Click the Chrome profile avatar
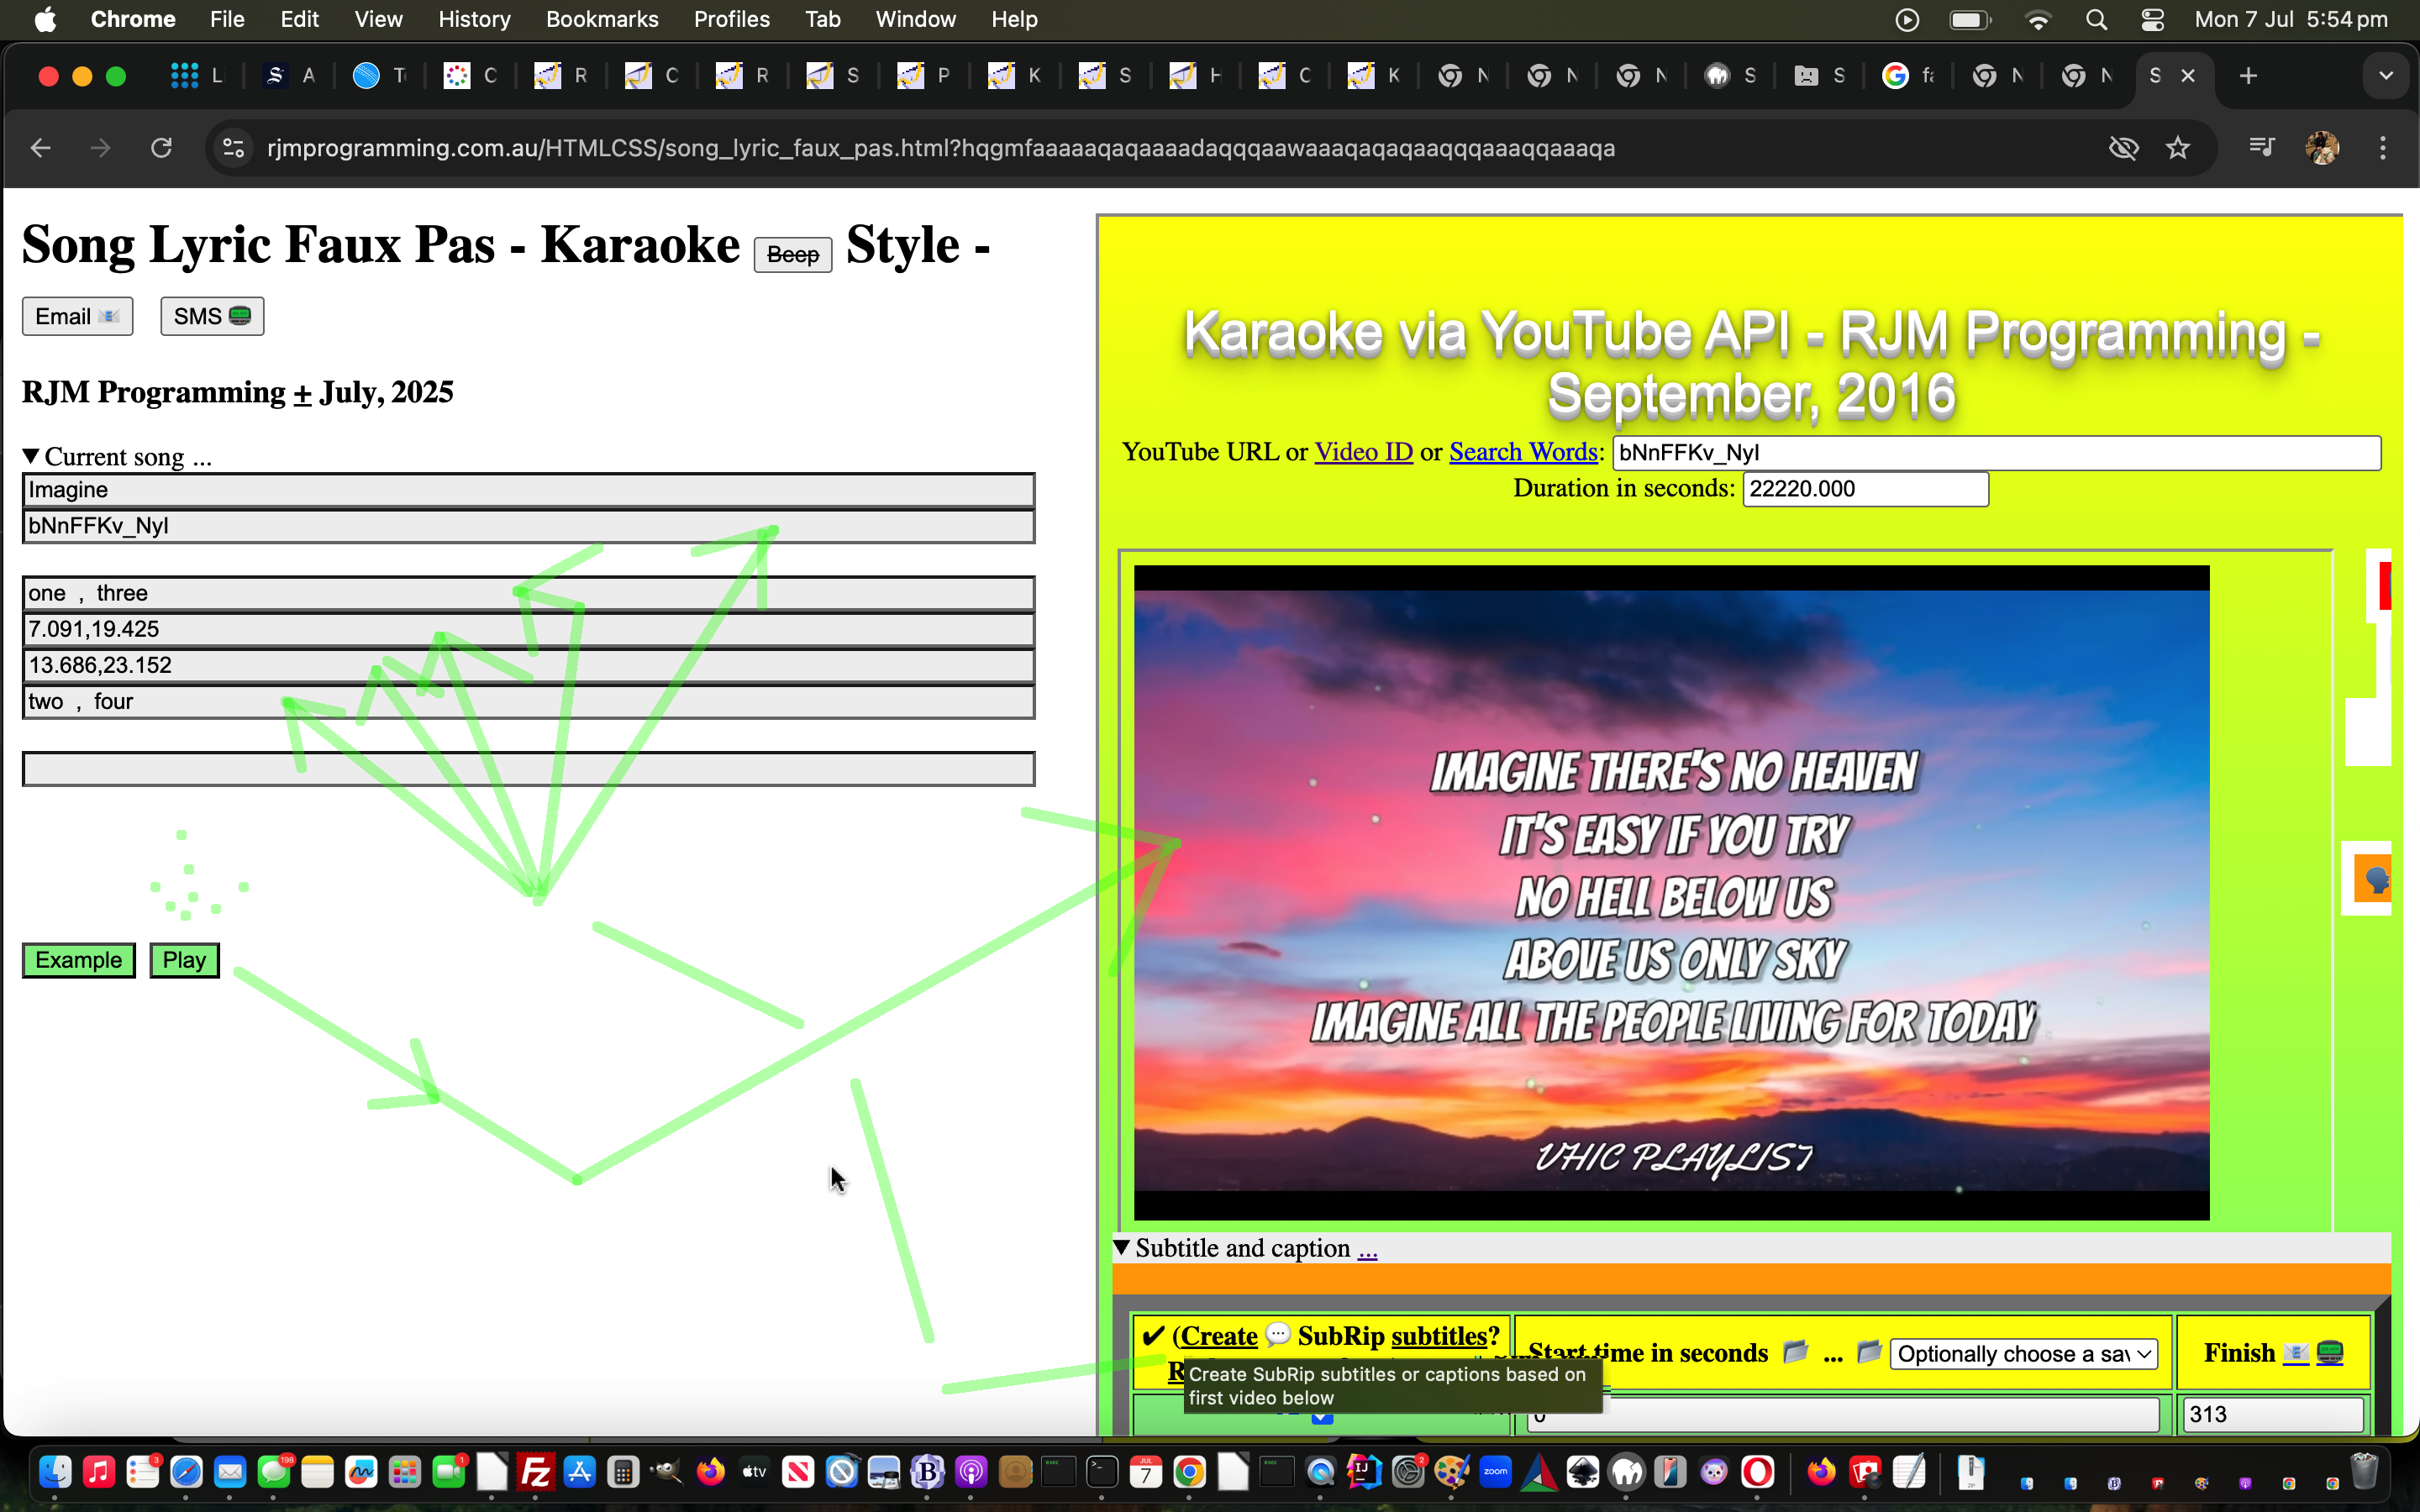The image size is (2420, 1512). tap(2321, 148)
